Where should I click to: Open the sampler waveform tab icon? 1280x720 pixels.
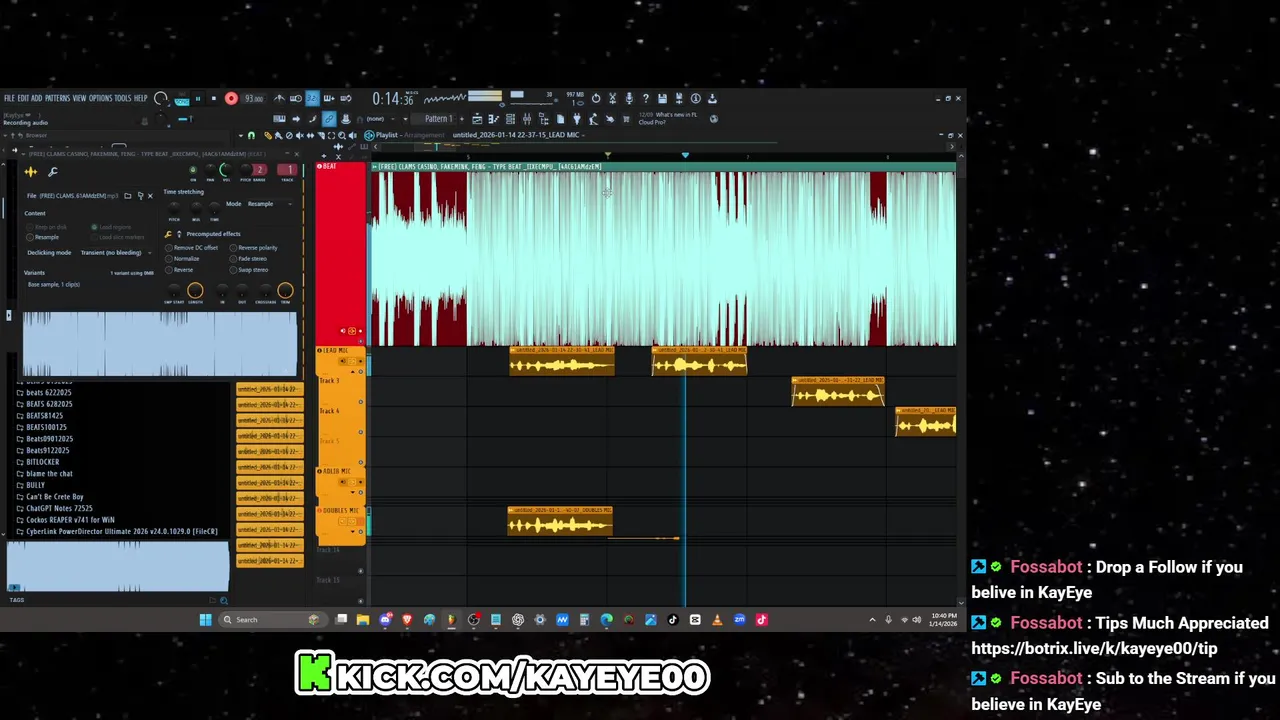[31, 172]
